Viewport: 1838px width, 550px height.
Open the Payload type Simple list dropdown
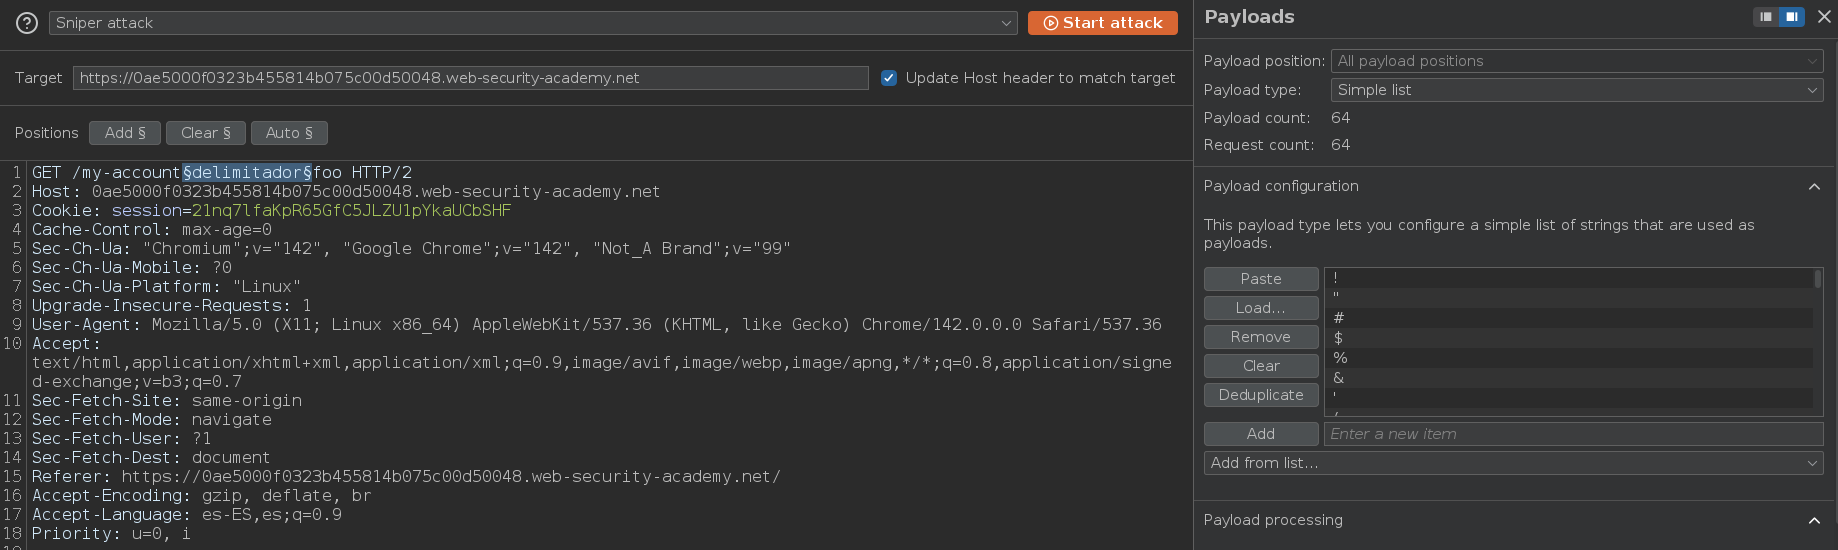1576,90
